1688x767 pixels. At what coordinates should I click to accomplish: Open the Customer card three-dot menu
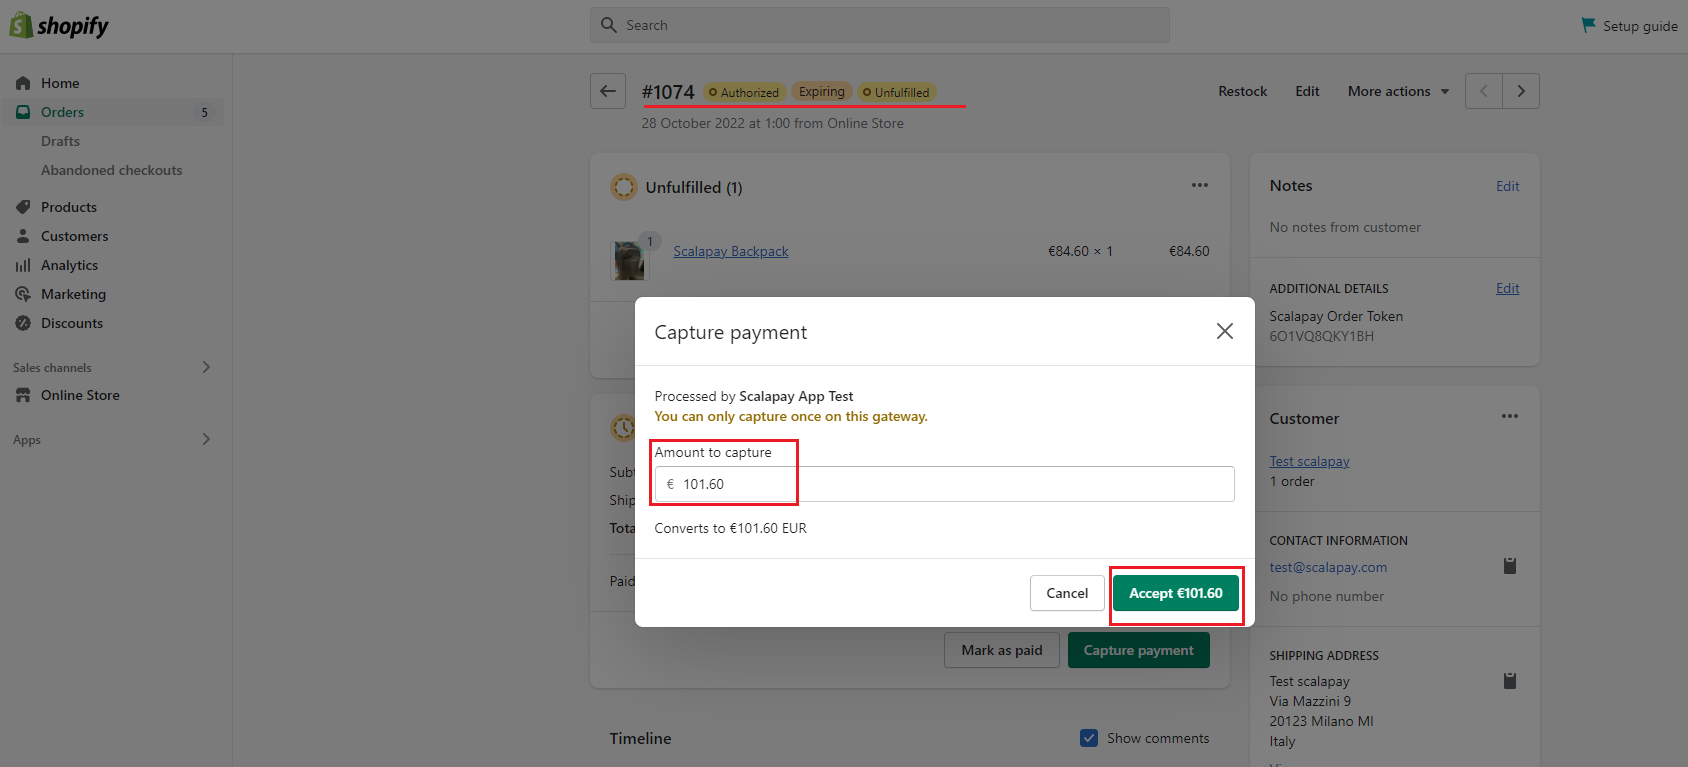tap(1510, 416)
